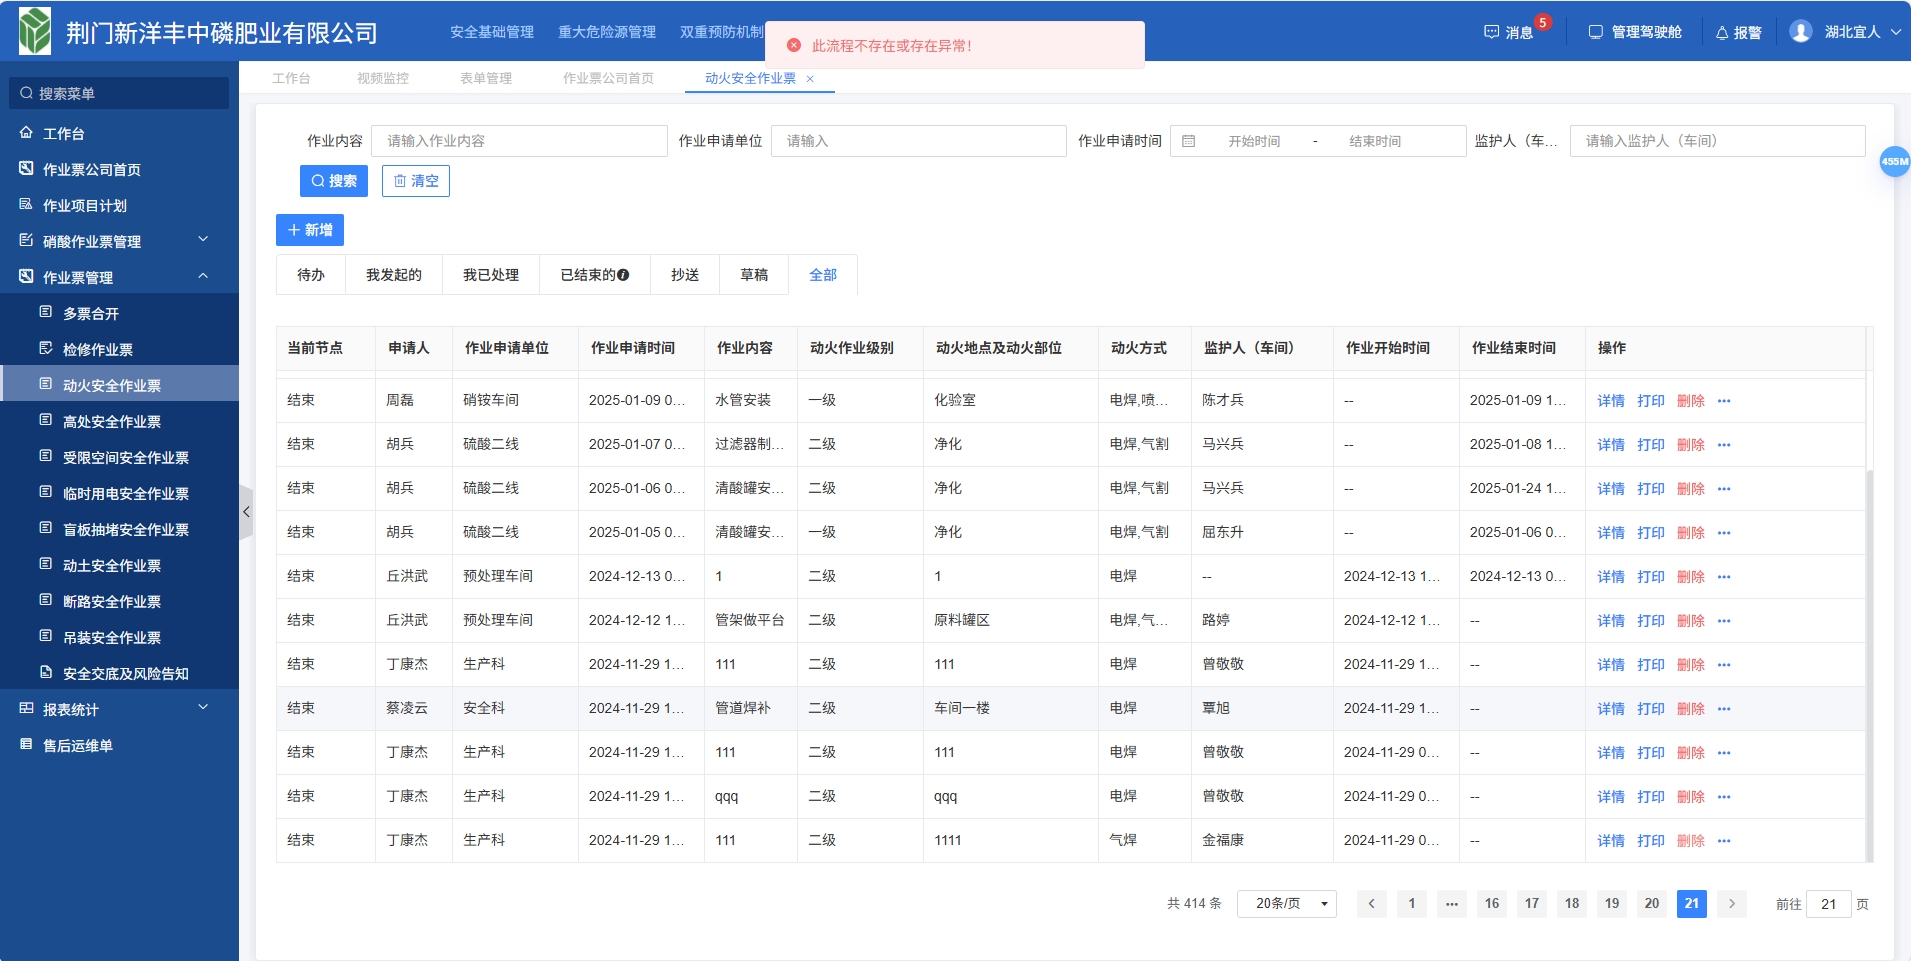Viewport: 1911px width, 961px height.
Task: Open 20条/页 page size dropdown
Action: tap(1287, 904)
